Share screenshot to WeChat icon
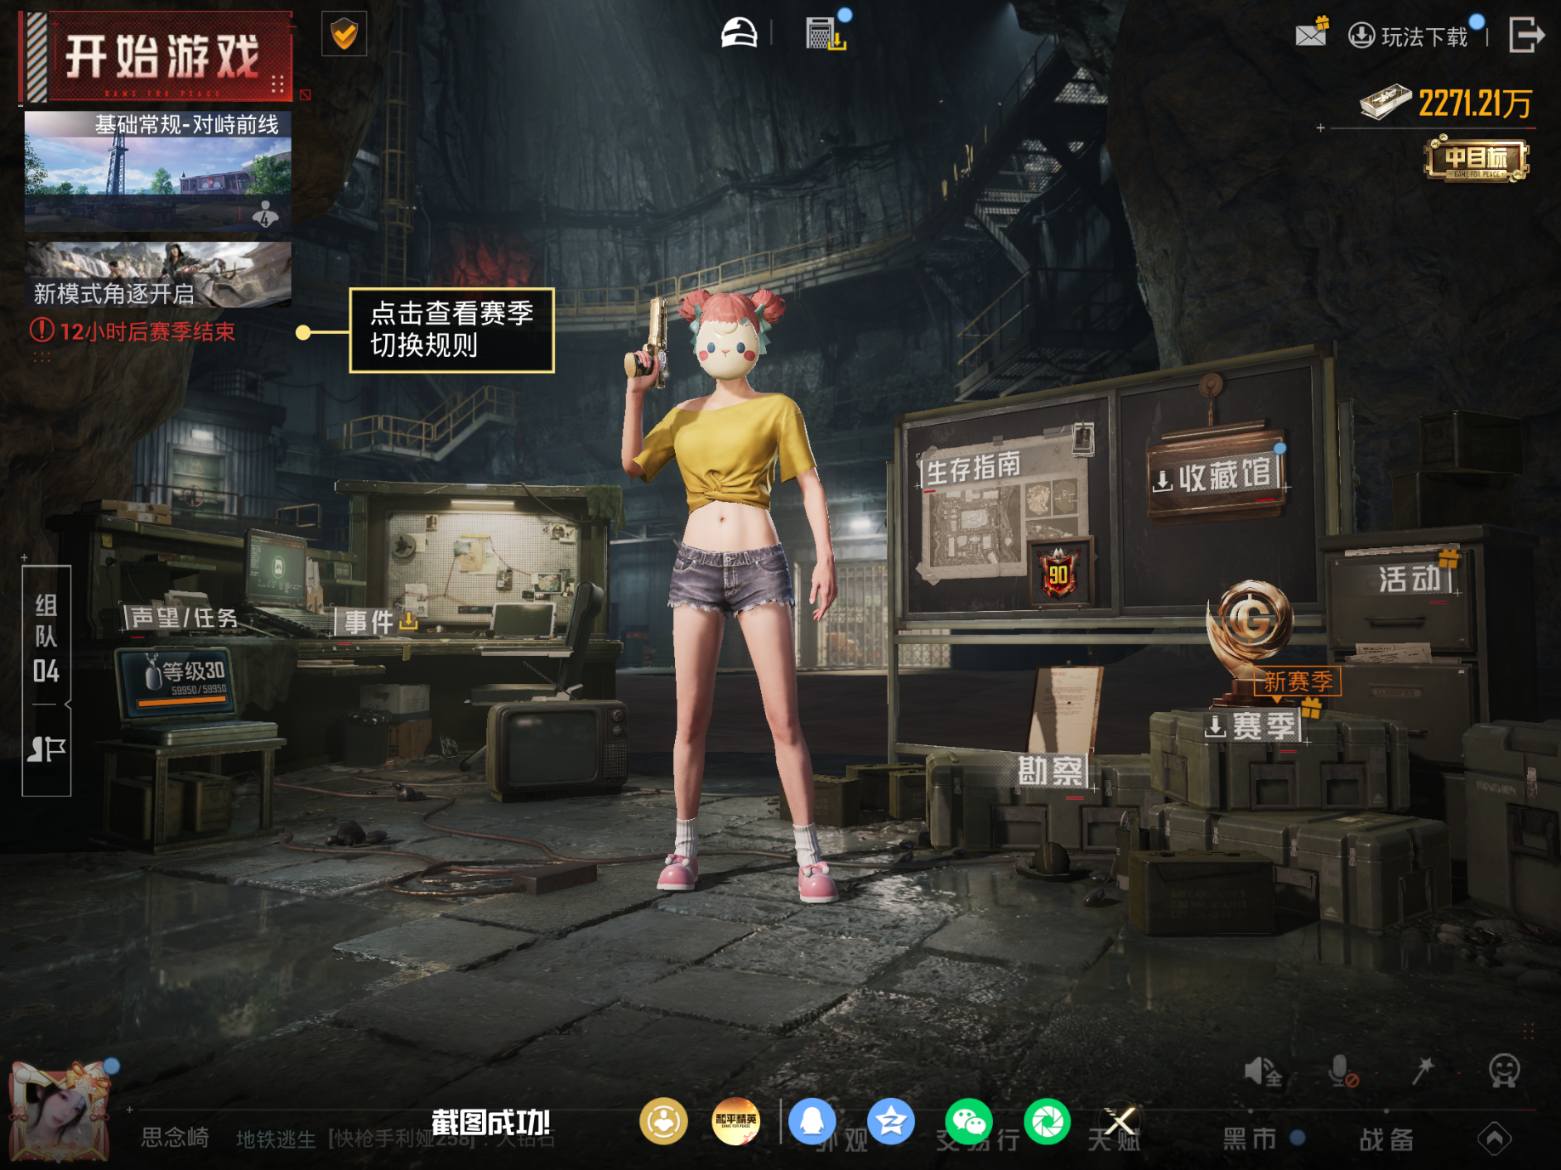Image resolution: width=1561 pixels, height=1170 pixels. pos(969,1122)
